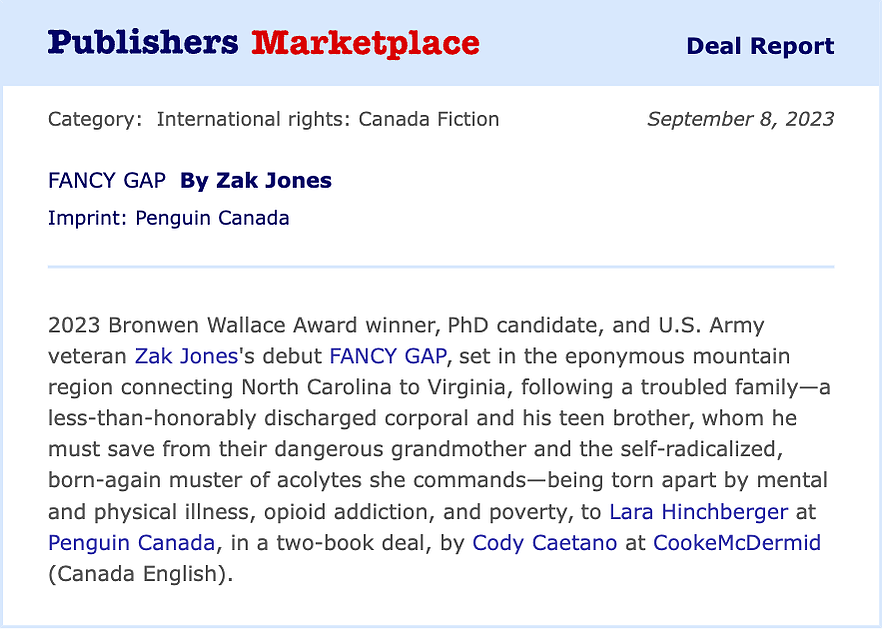Visit the CookeMcDermid agency link
The width and height of the screenshot is (882, 629).
coord(737,542)
